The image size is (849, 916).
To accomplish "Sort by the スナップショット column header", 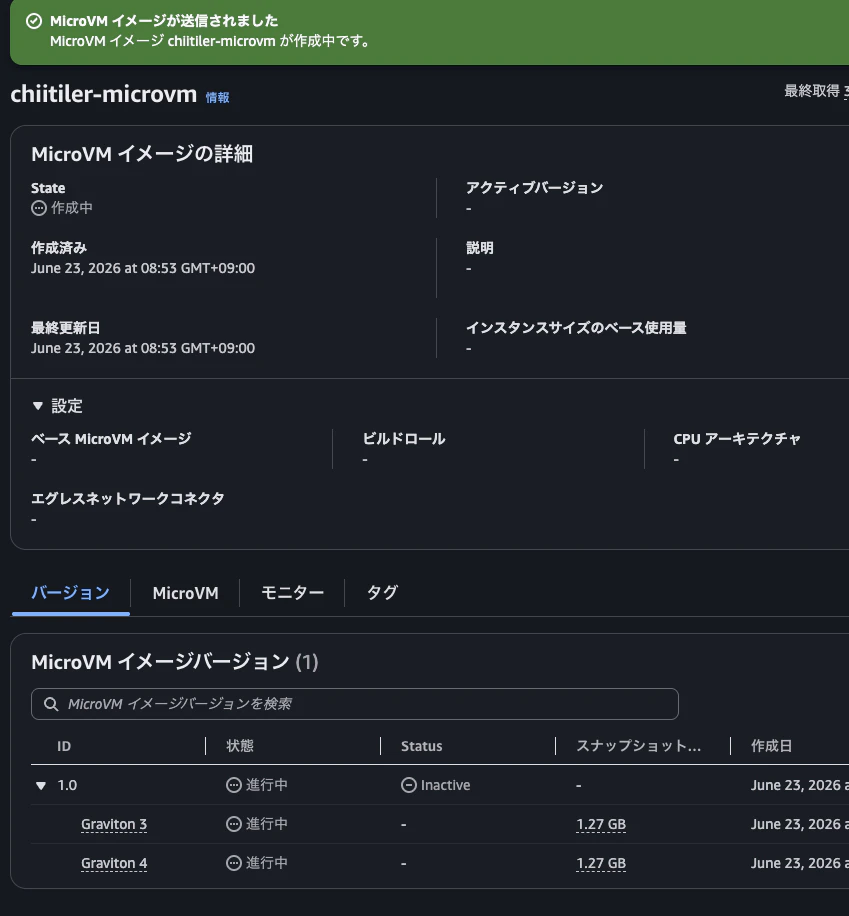I will 638,746.
